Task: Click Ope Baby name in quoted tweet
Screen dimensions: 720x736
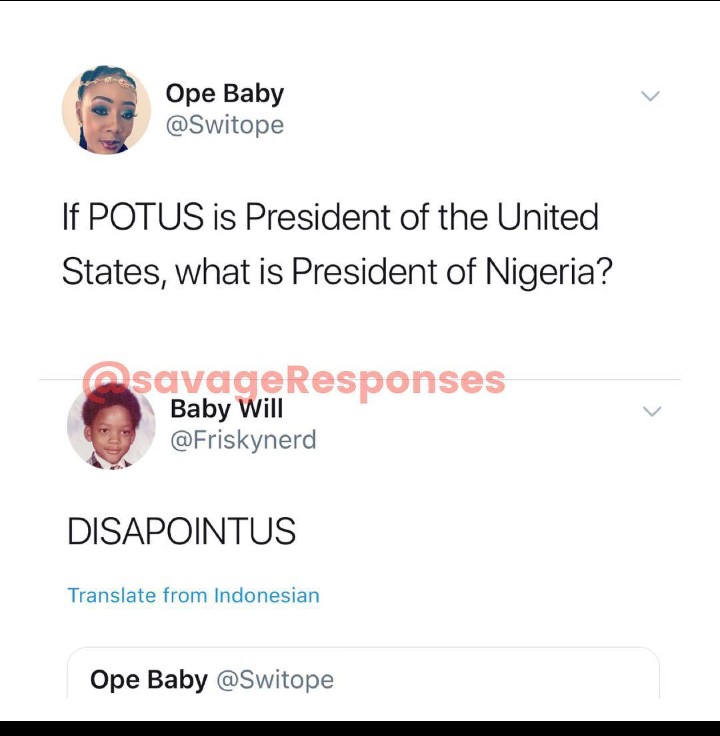Action: (x=148, y=680)
